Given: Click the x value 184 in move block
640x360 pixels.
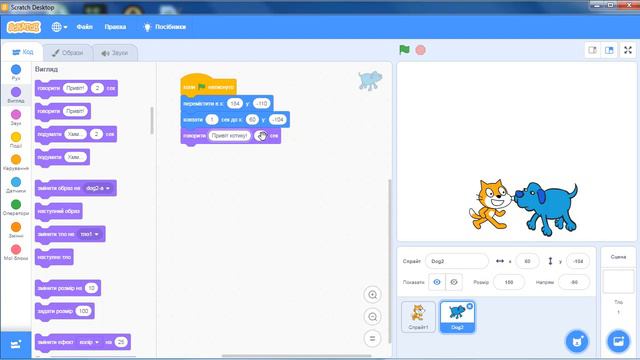Looking at the screenshot, I should tap(235, 104).
